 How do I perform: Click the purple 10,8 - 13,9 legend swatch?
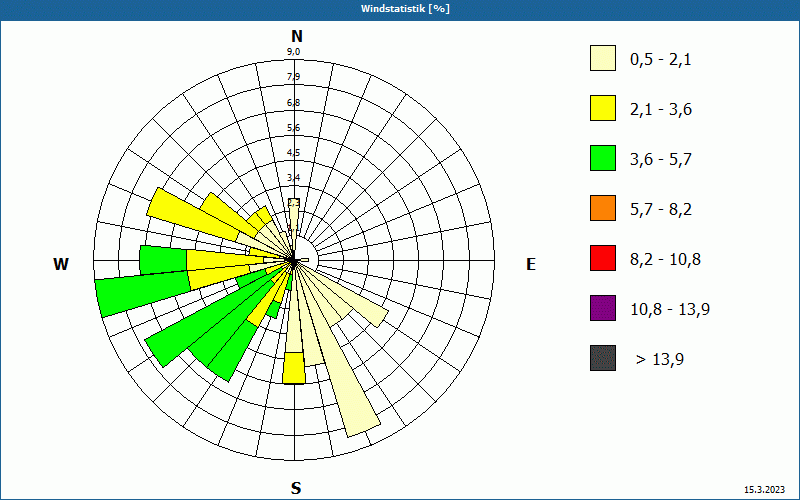click(603, 308)
